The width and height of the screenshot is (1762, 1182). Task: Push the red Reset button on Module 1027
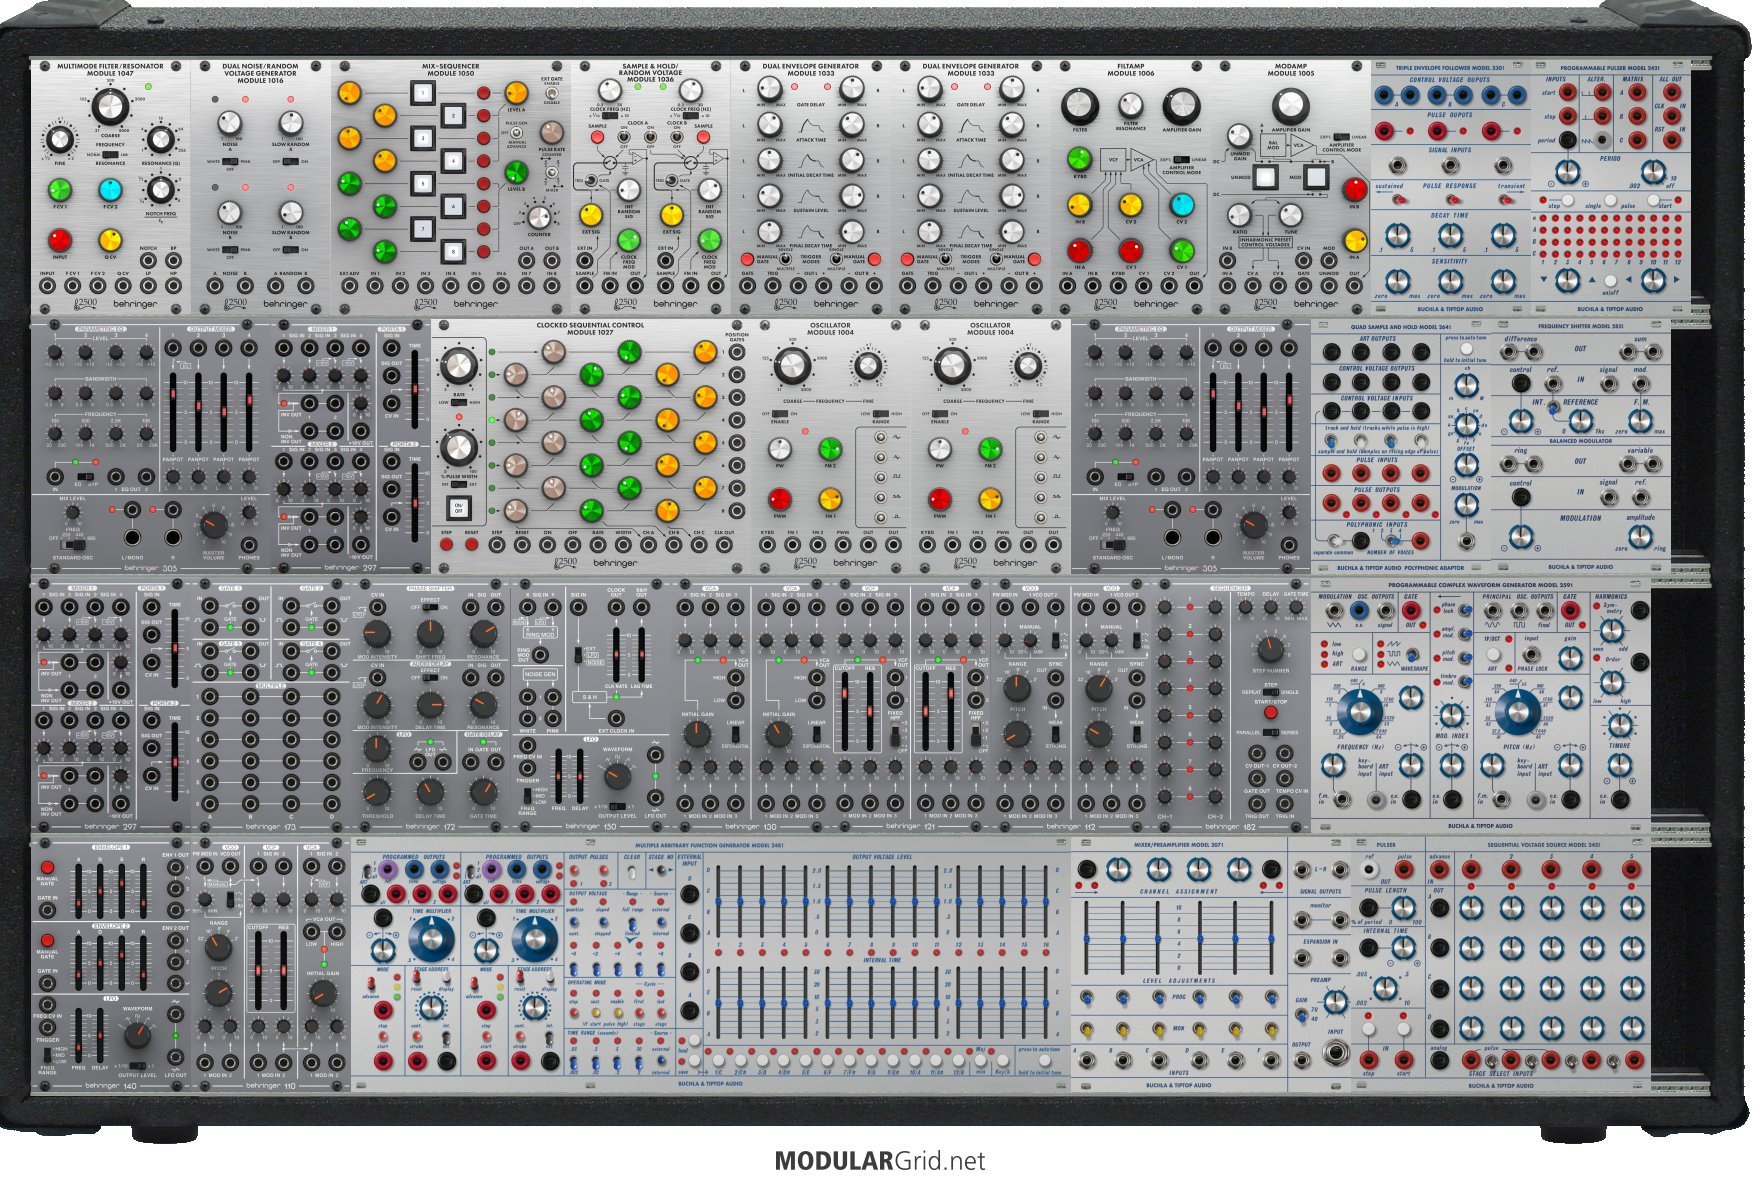(x=471, y=546)
